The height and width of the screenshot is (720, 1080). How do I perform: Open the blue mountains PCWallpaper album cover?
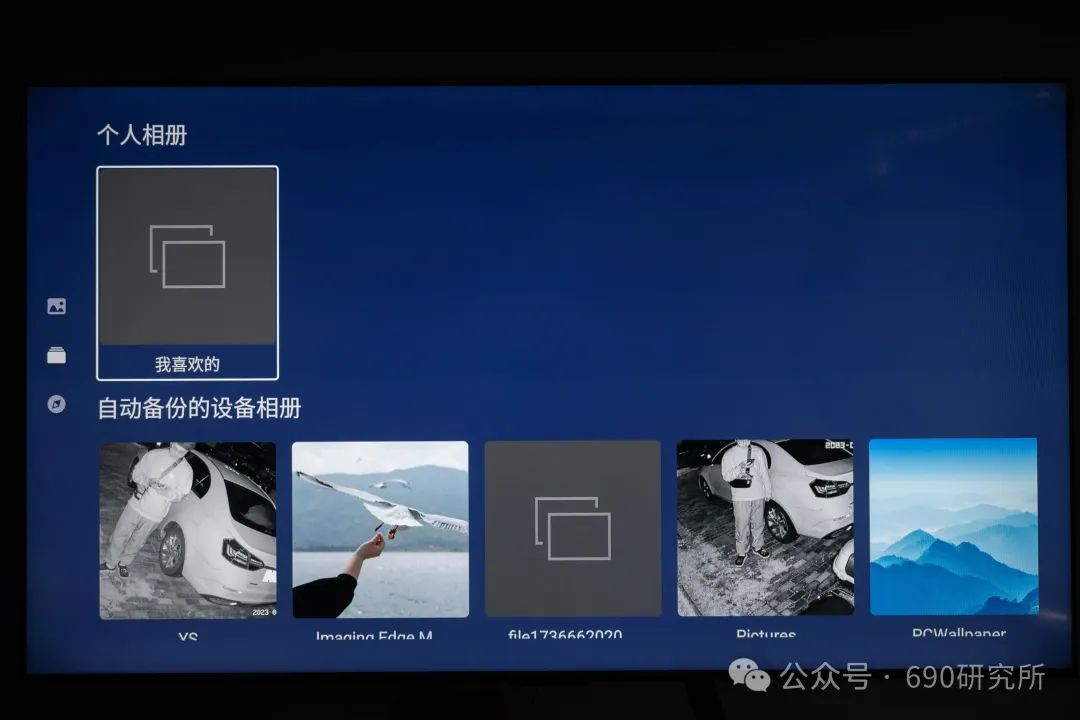(953, 526)
